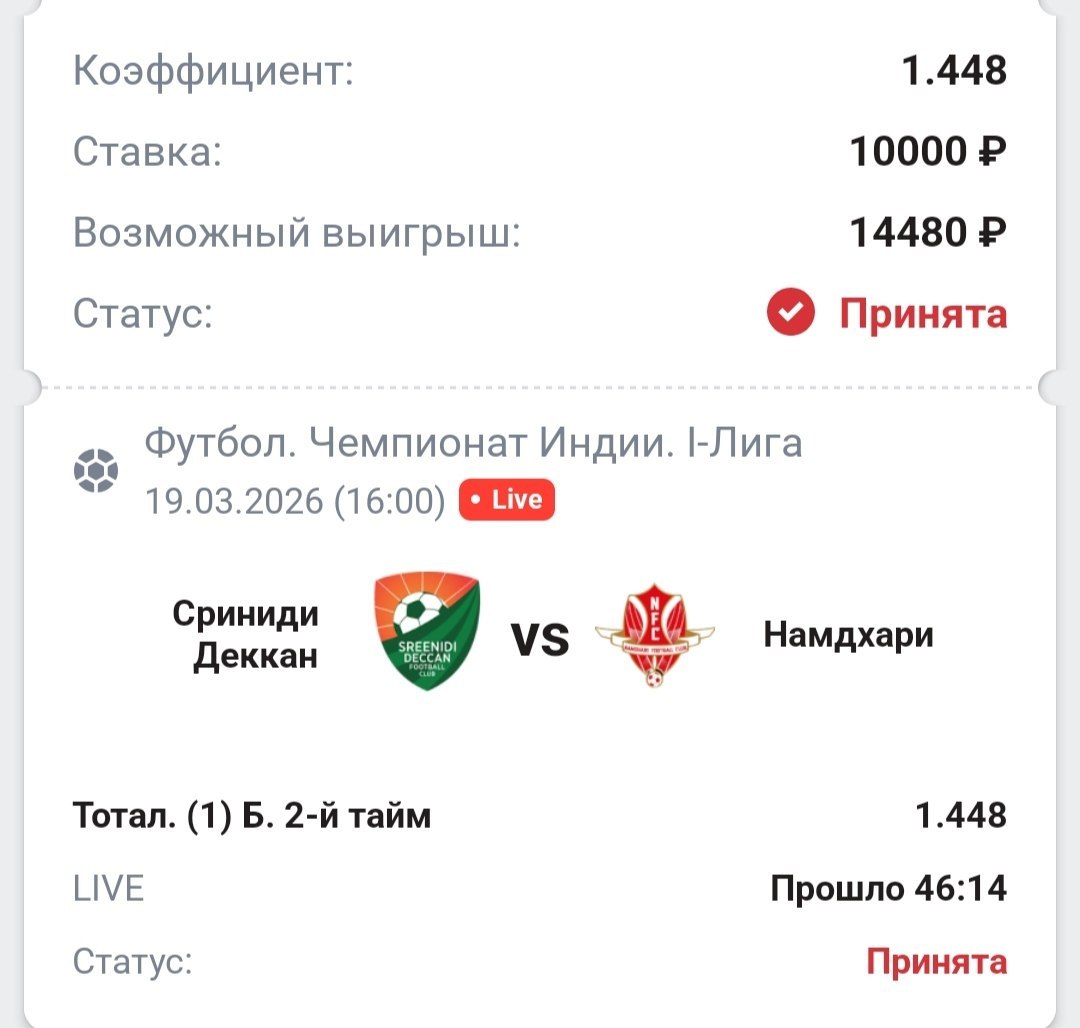Click the Тотал. (1) Б. 2-й тайм bet line
The width and height of the screenshot is (1080, 1028).
click(252, 816)
